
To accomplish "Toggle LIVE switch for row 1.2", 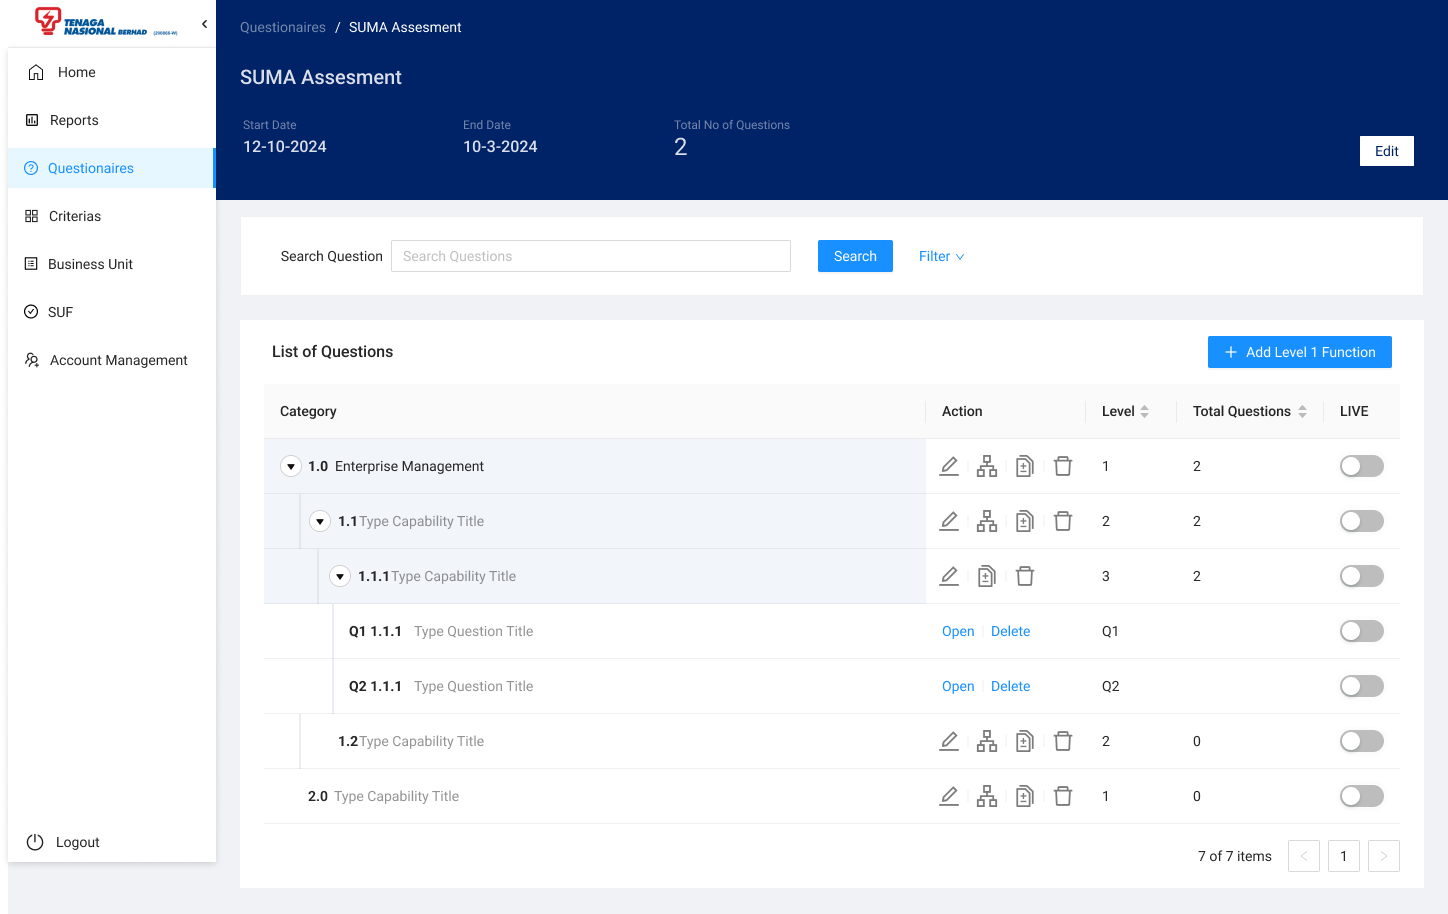I will point(1362,741).
